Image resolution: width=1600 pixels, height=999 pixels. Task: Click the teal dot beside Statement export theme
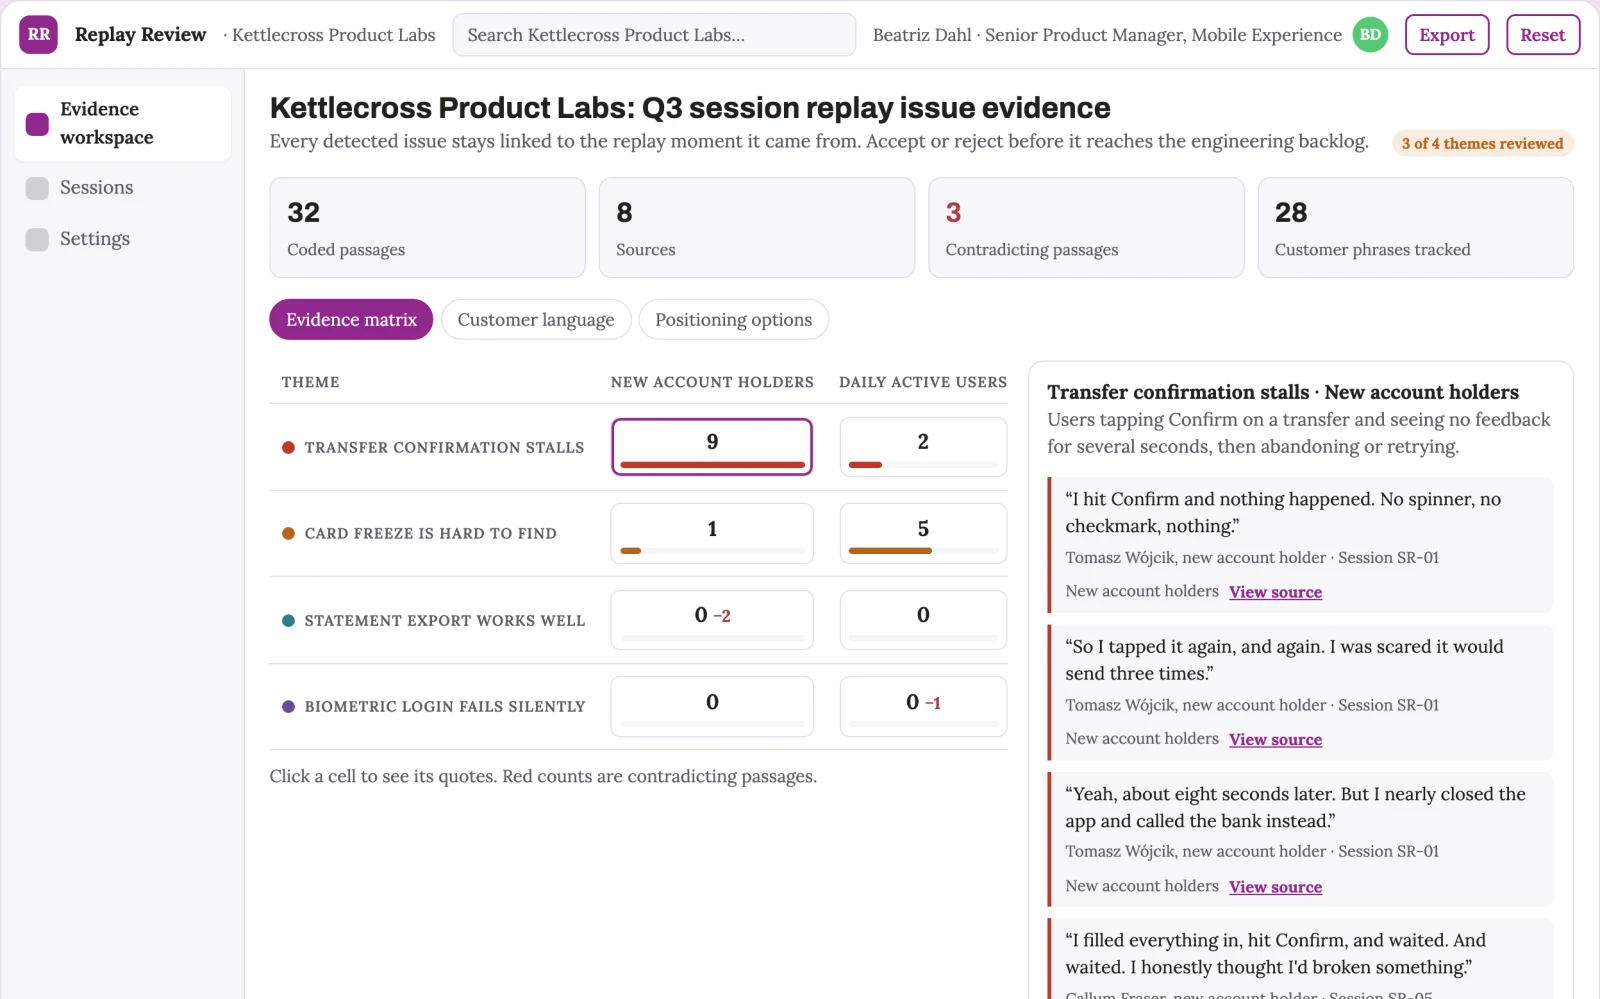click(x=288, y=621)
